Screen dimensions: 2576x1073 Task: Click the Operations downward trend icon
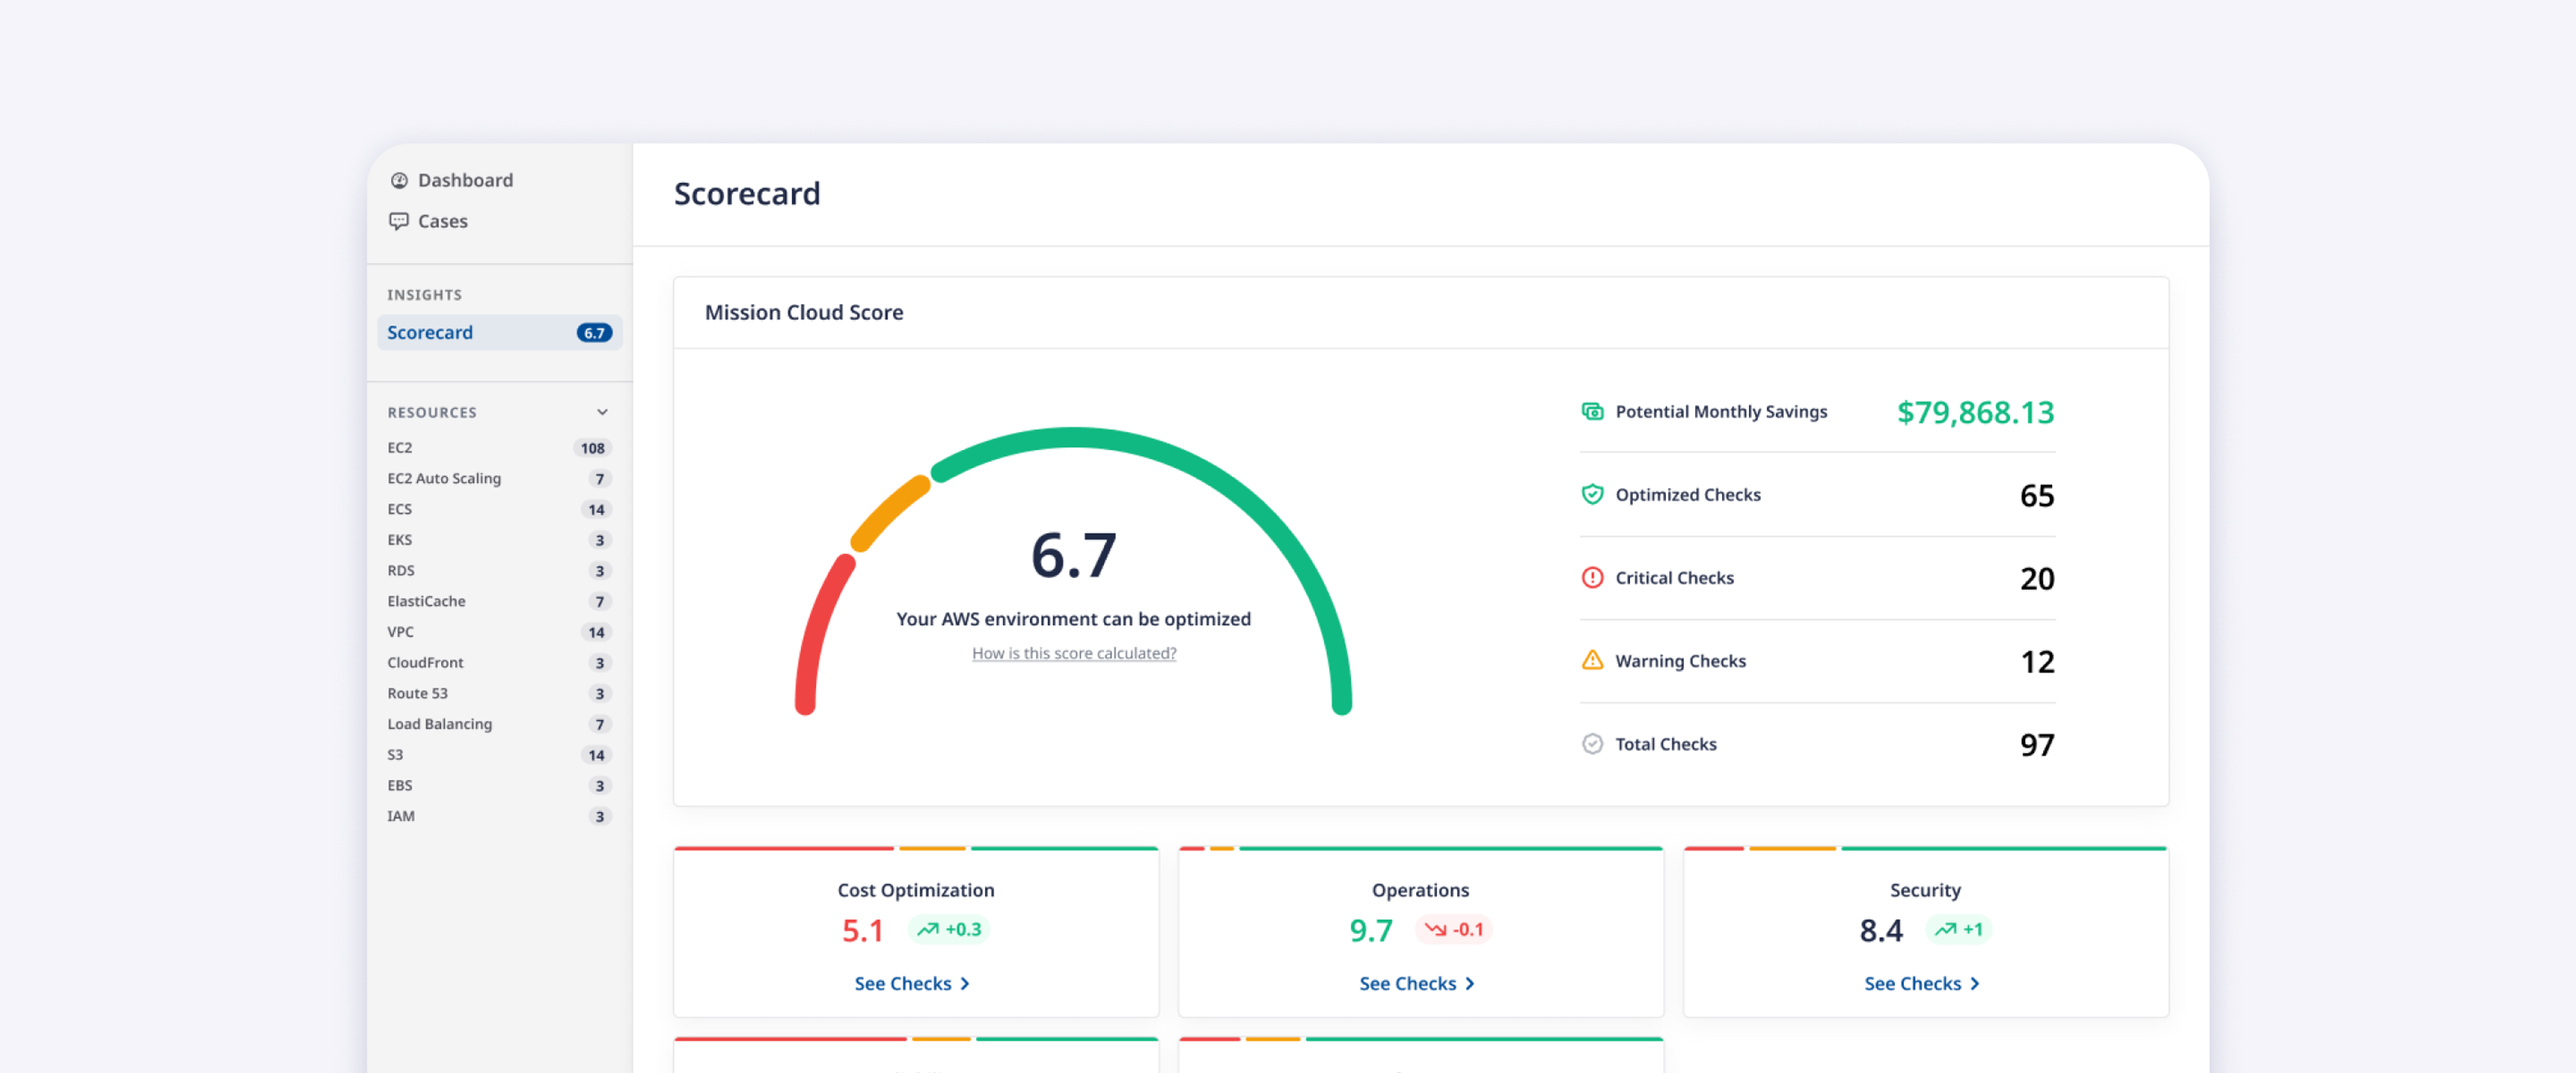[1435, 929]
